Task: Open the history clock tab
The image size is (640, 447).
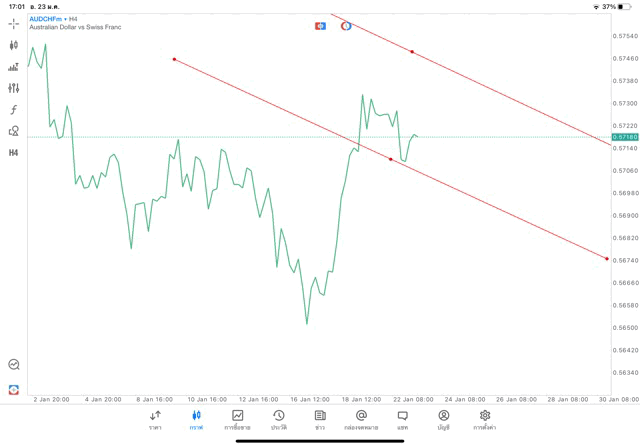Action: click(279, 420)
